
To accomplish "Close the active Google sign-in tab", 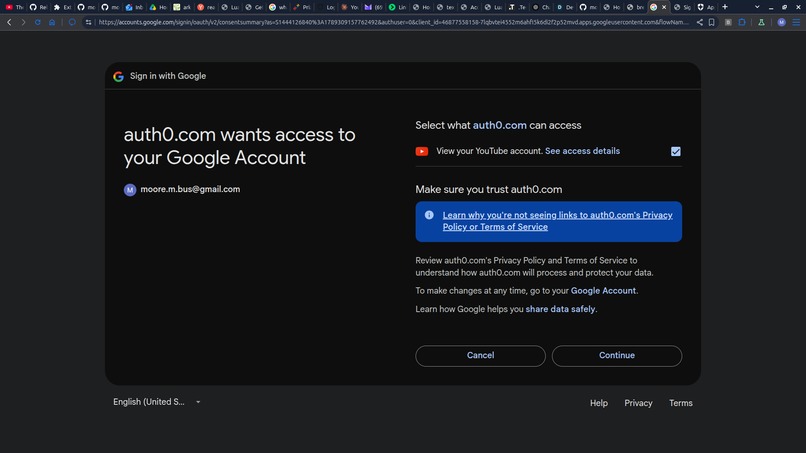I will pos(664,7).
